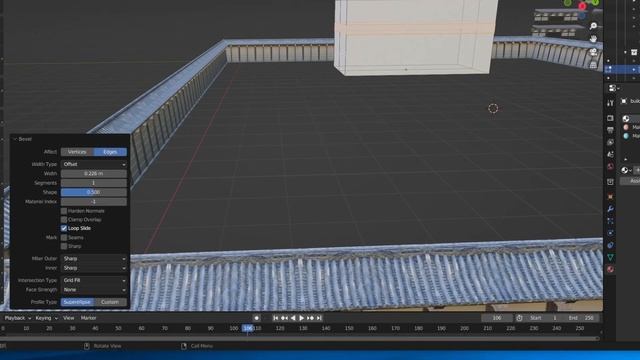Enable the Clamp Overlap checkbox
The height and width of the screenshot is (360, 640).
click(64, 220)
